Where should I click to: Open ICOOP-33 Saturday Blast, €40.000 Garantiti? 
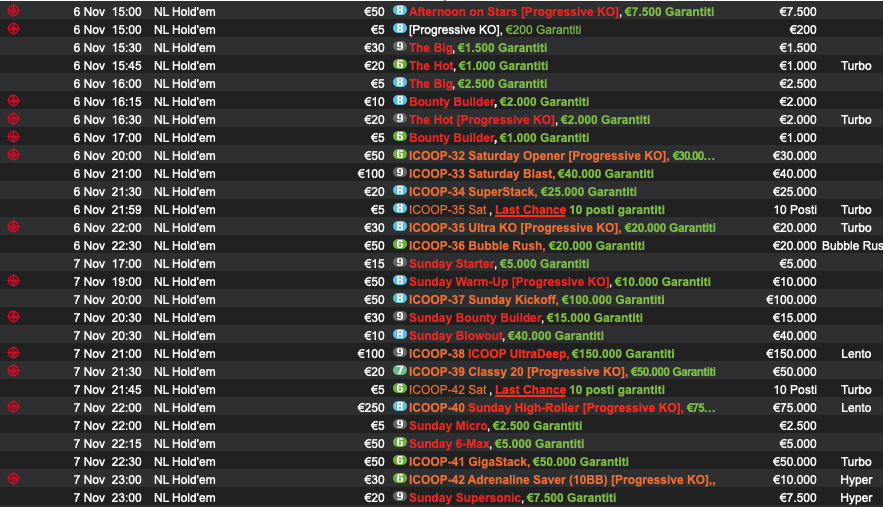[531, 174]
